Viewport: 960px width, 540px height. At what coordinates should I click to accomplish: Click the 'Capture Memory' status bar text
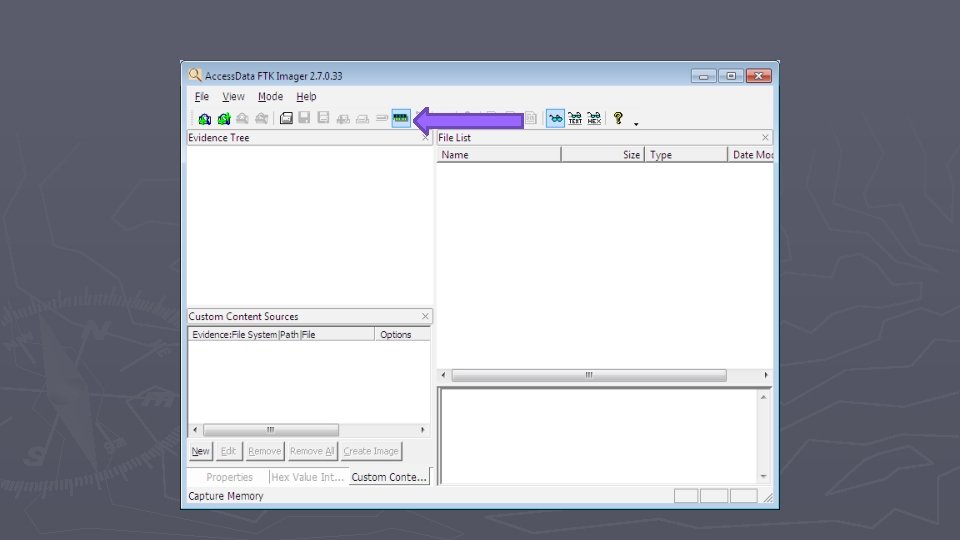pyautogui.click(x=226, y=496)
